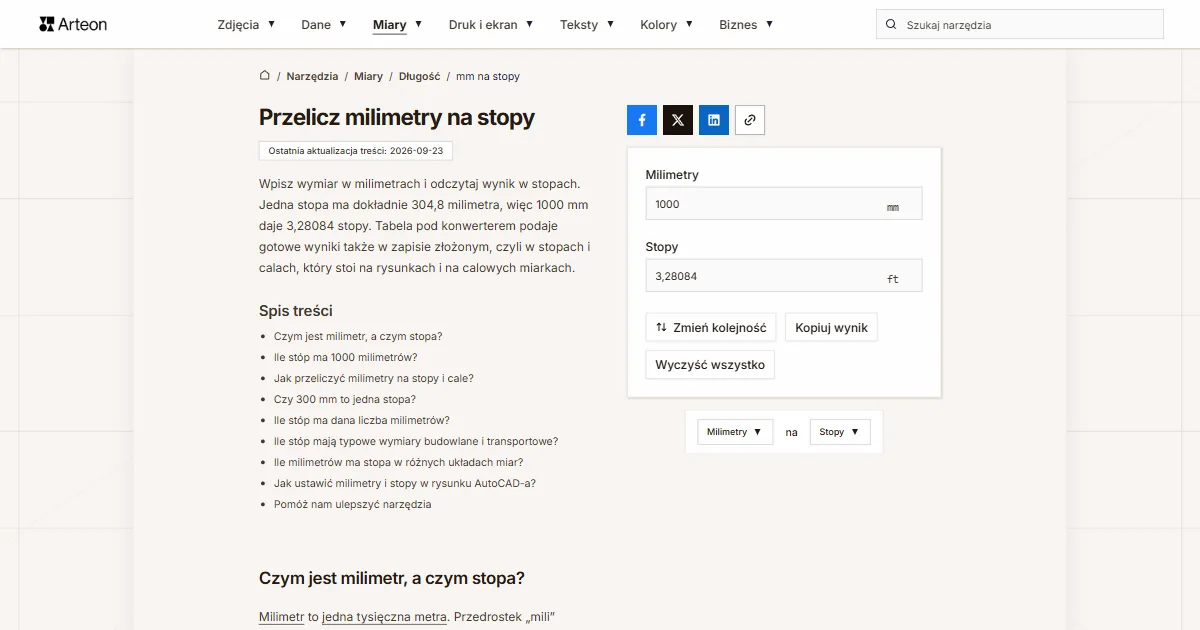Click the Kopiuj wynik button
Image resolution: width=1200 pixels, height=630 pixels.
tap(831, 328)
